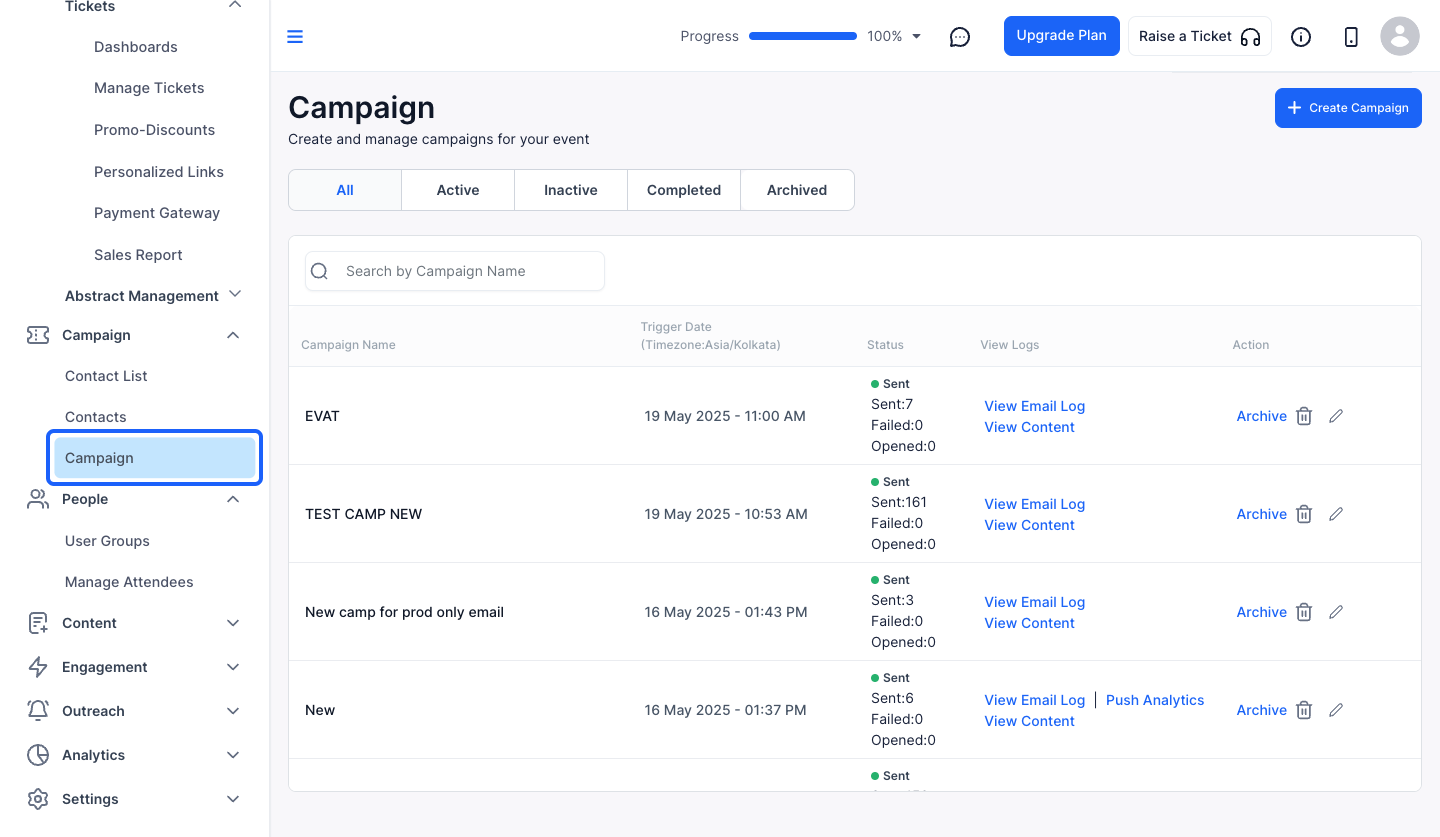
Task: Collapse the Campaign section chevron
Action: click(x=233, y=335)
